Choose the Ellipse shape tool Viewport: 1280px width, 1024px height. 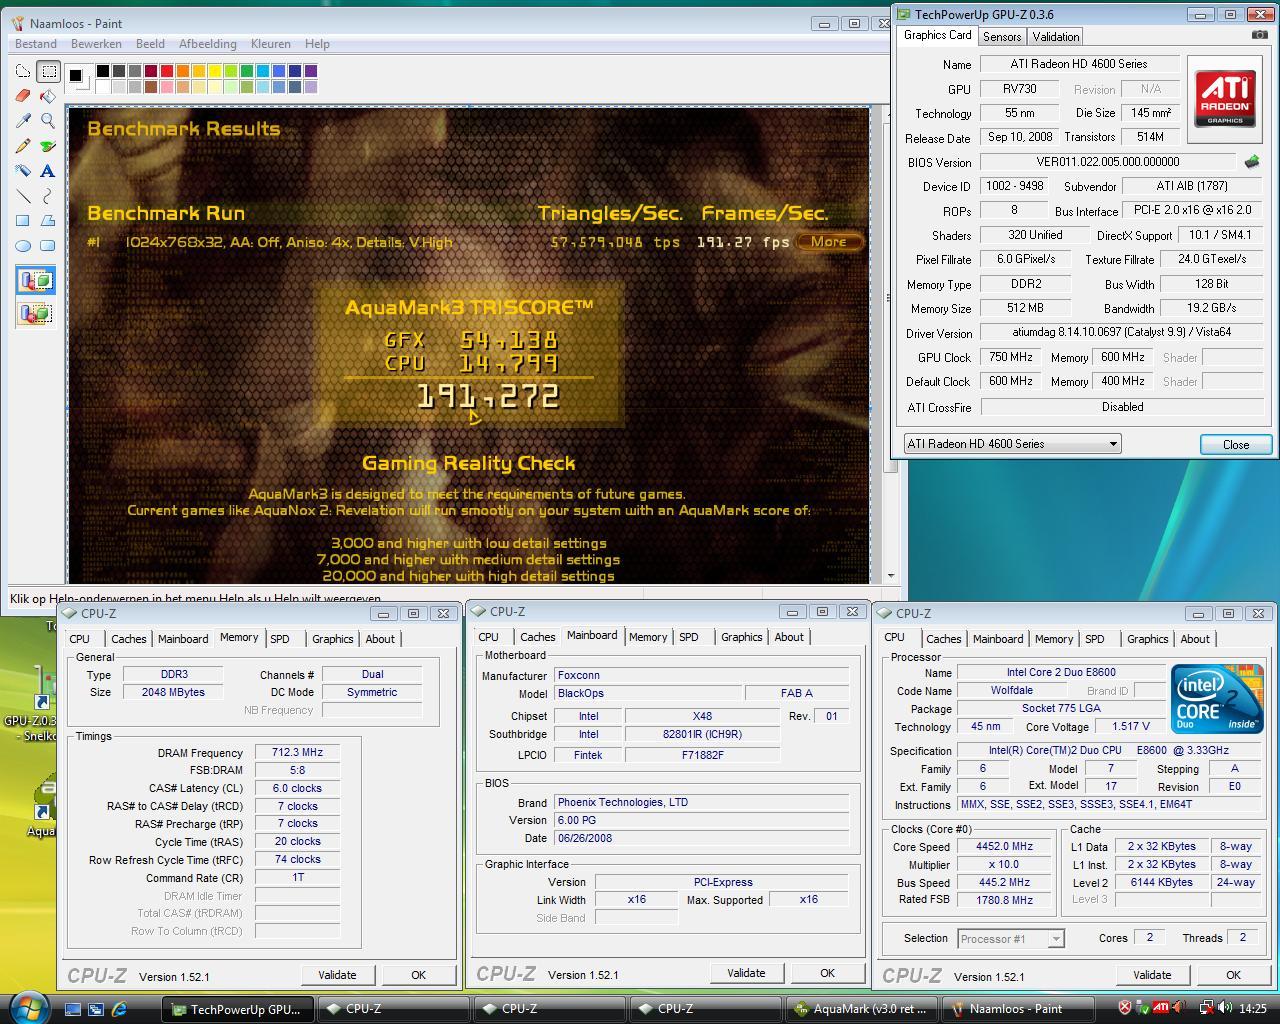point(23,246)
